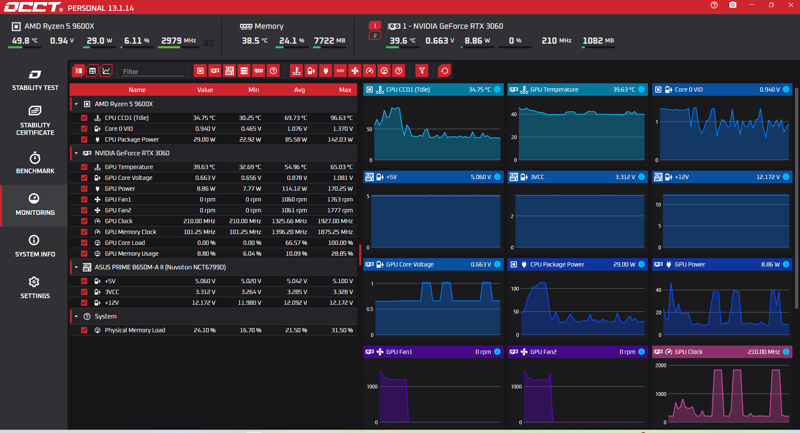Screen dimensions: 800x433
Task: Click the info icon on GPU Temperature graph
Action: coord(642,89)
